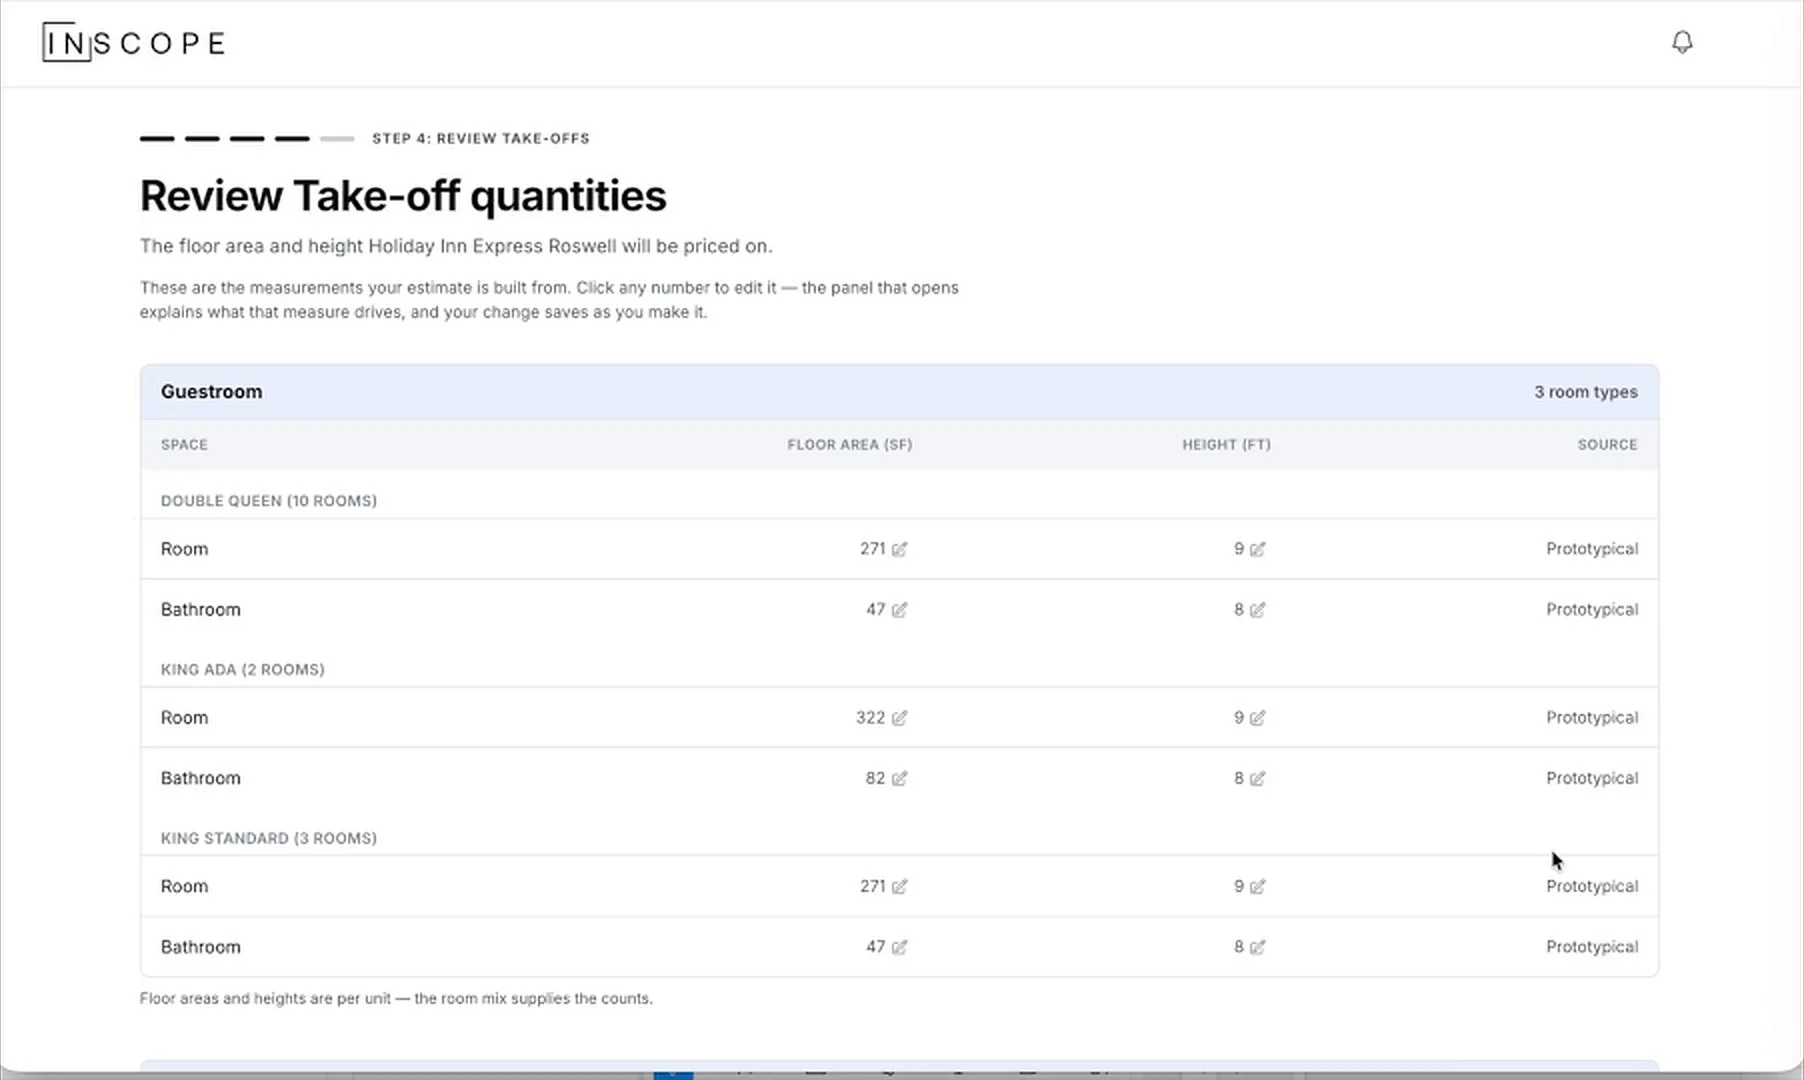Edit King ADA Bathroom floor area pencil icon
This screenshot has height=1080, width=1804.
(899, 778)
